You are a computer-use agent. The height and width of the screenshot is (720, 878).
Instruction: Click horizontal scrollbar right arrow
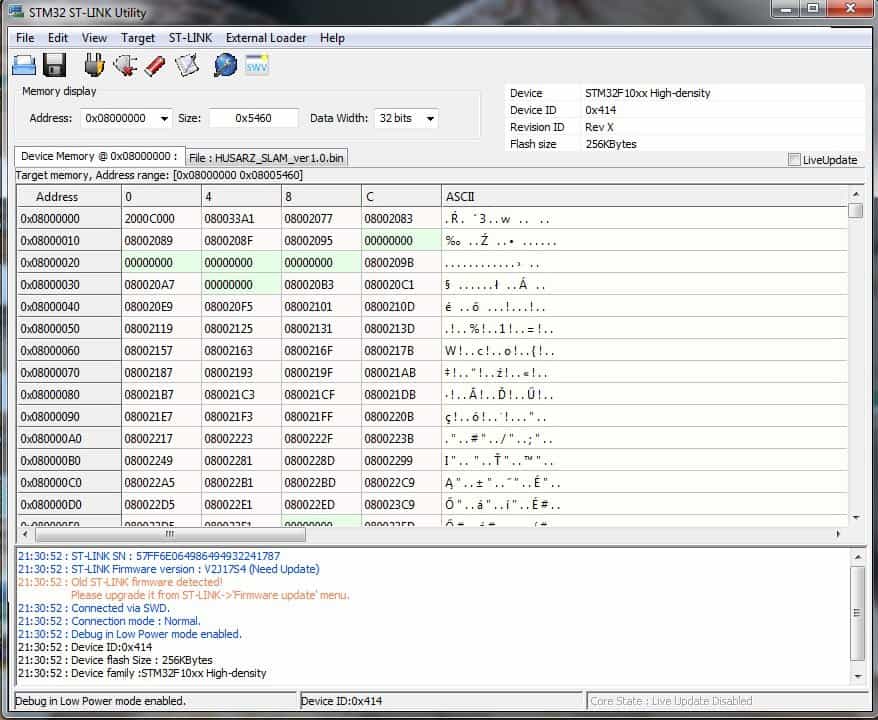(838, 534)
